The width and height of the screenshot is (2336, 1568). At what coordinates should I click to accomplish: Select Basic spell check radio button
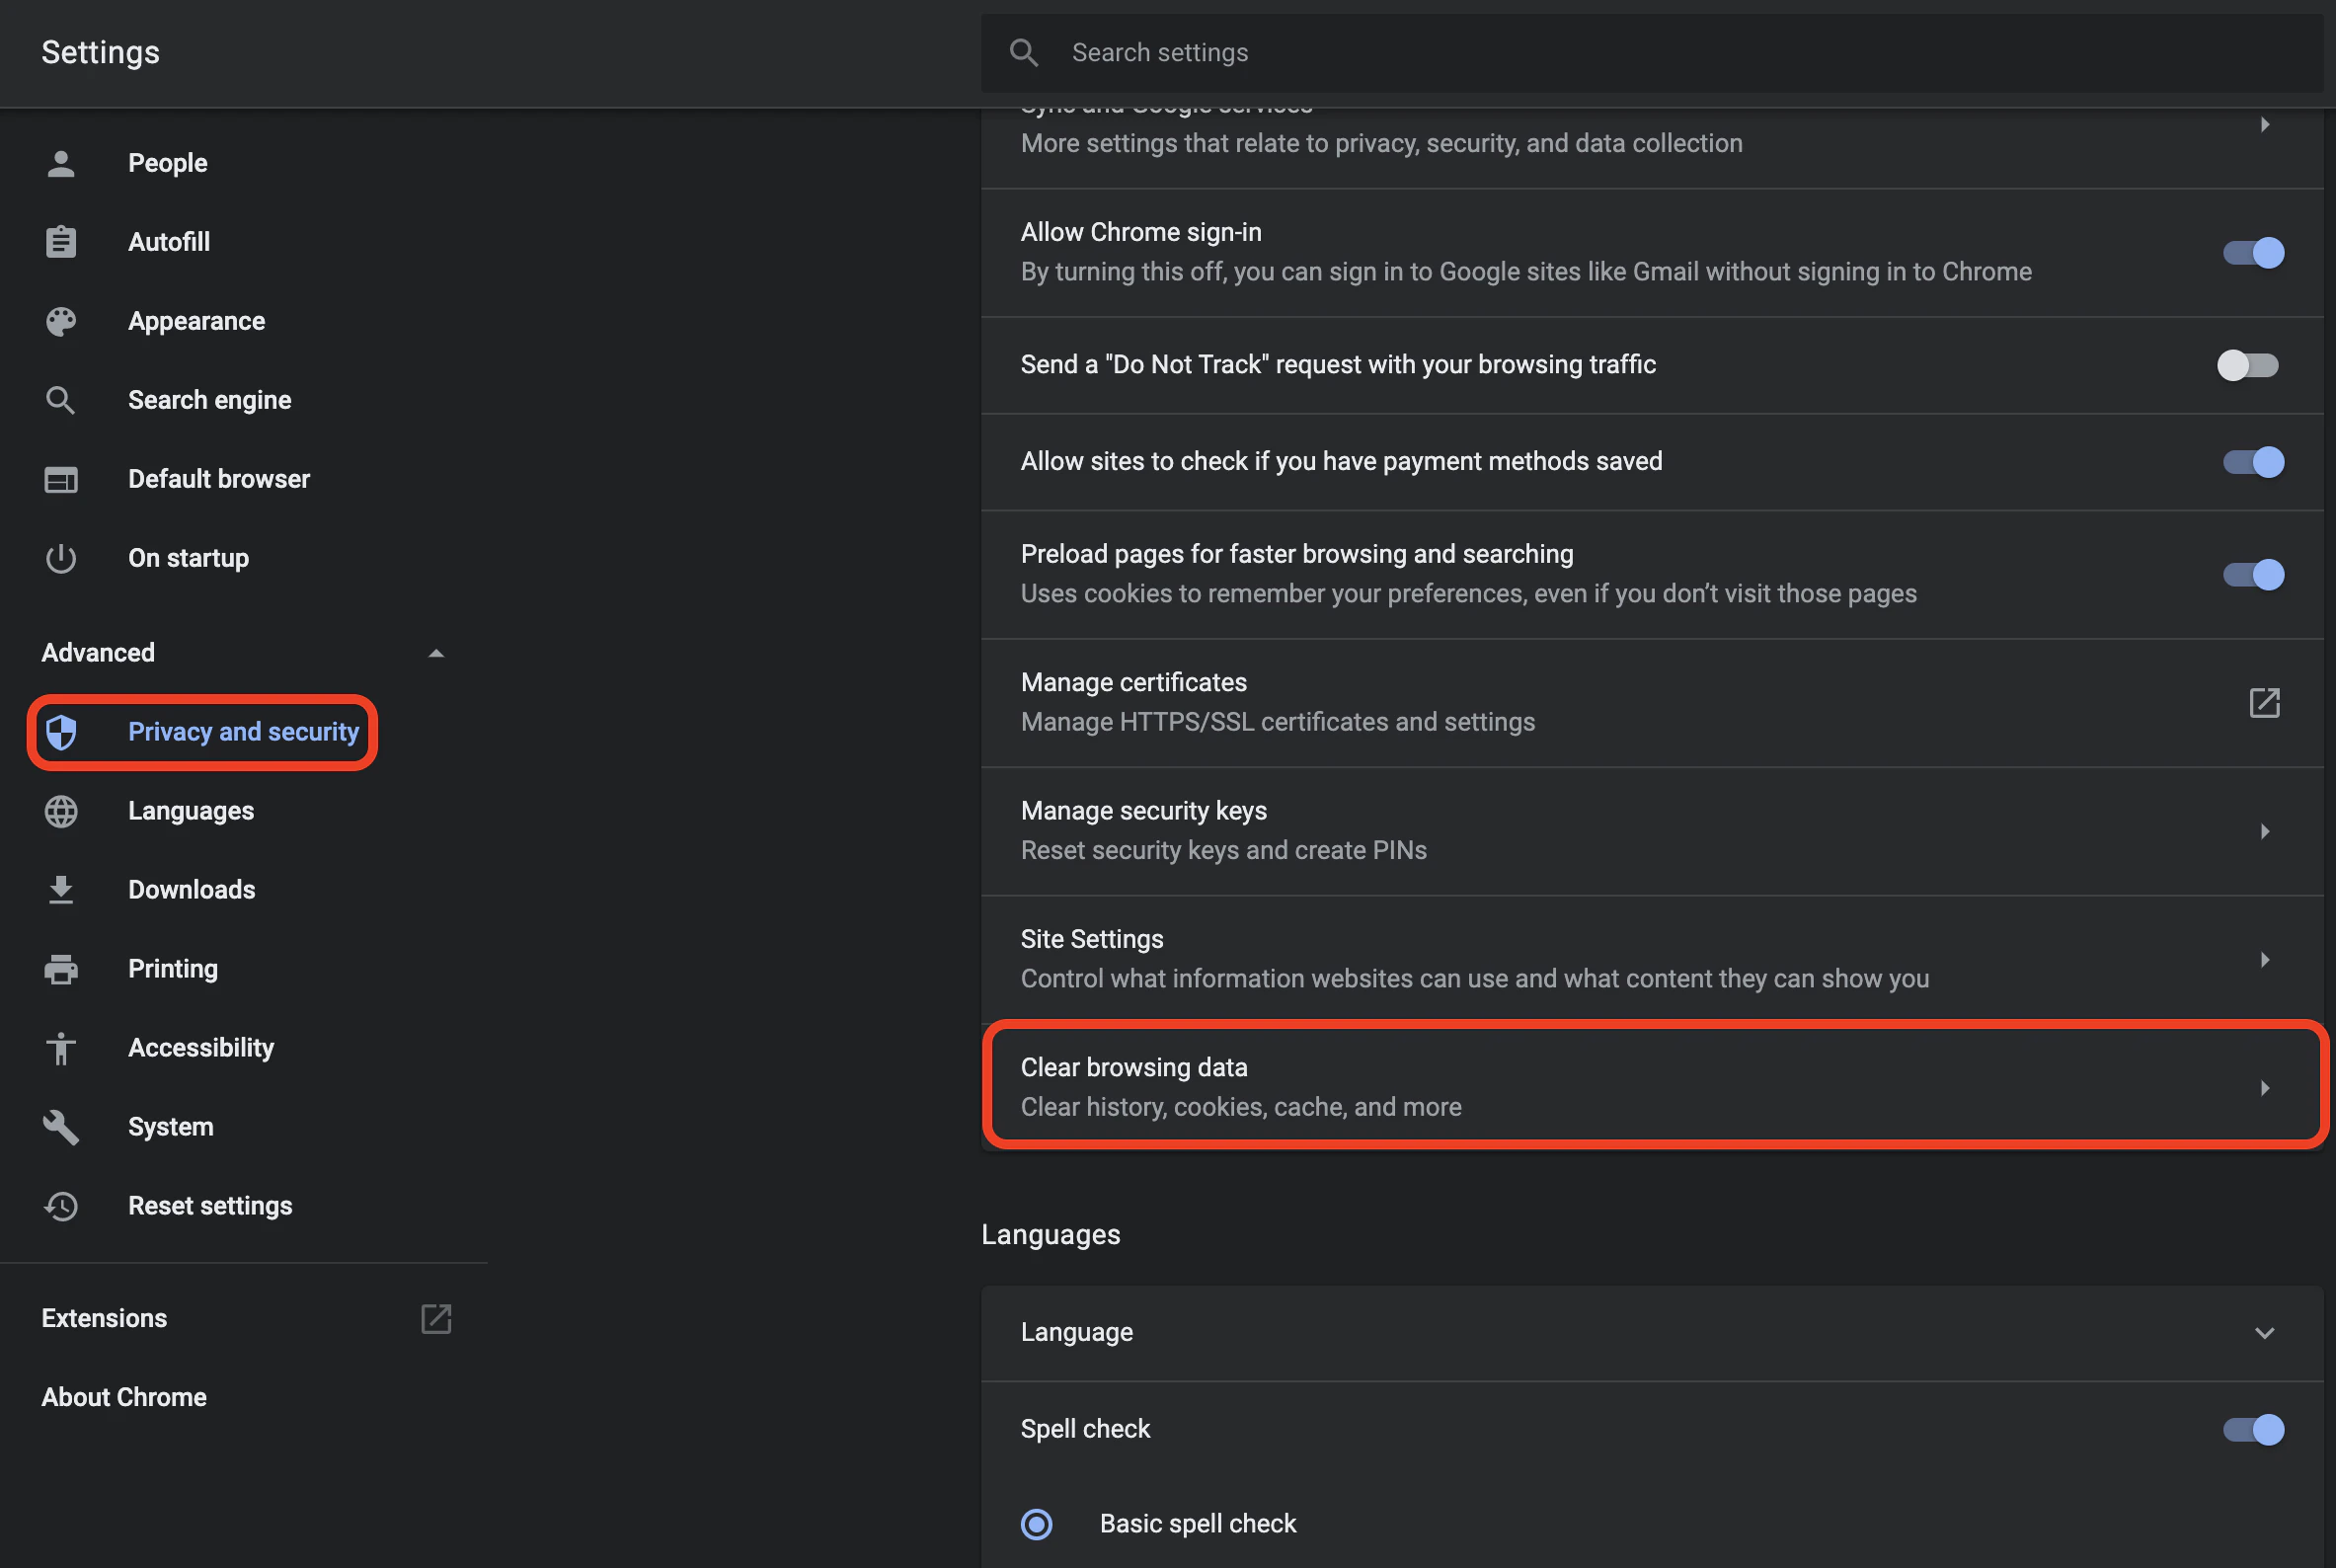tap(1036, 1524)
